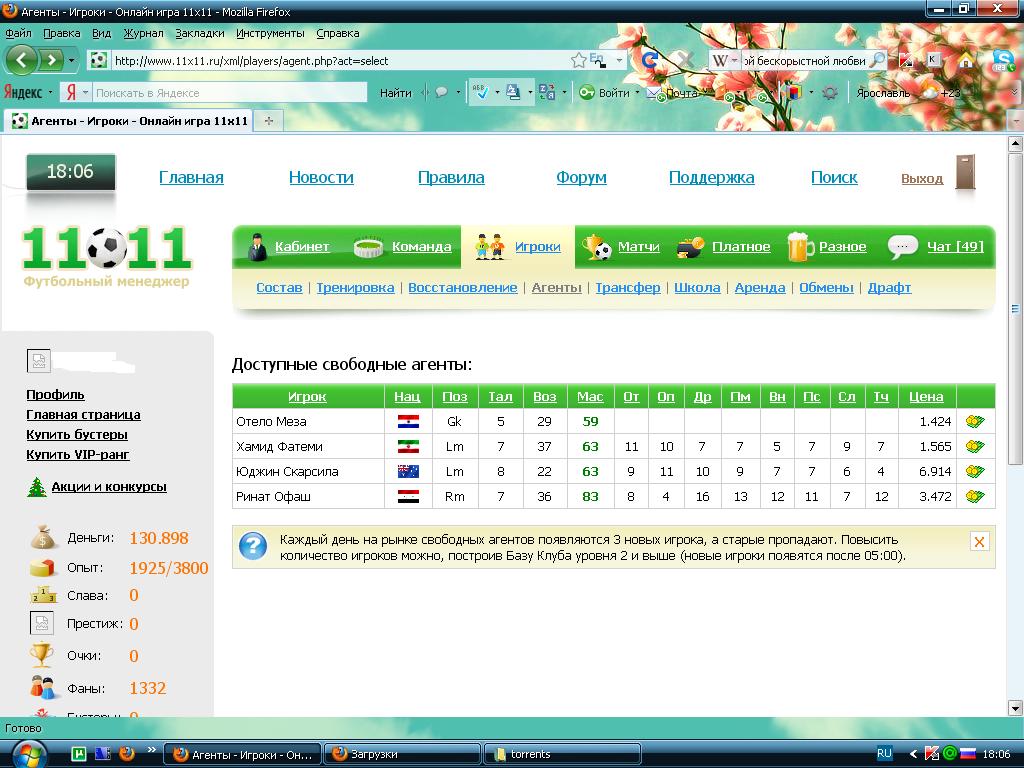Open the torrents taskbar button
This screenshot has width=1024, height=768.
pyautogui.click(x=562, y=754)
